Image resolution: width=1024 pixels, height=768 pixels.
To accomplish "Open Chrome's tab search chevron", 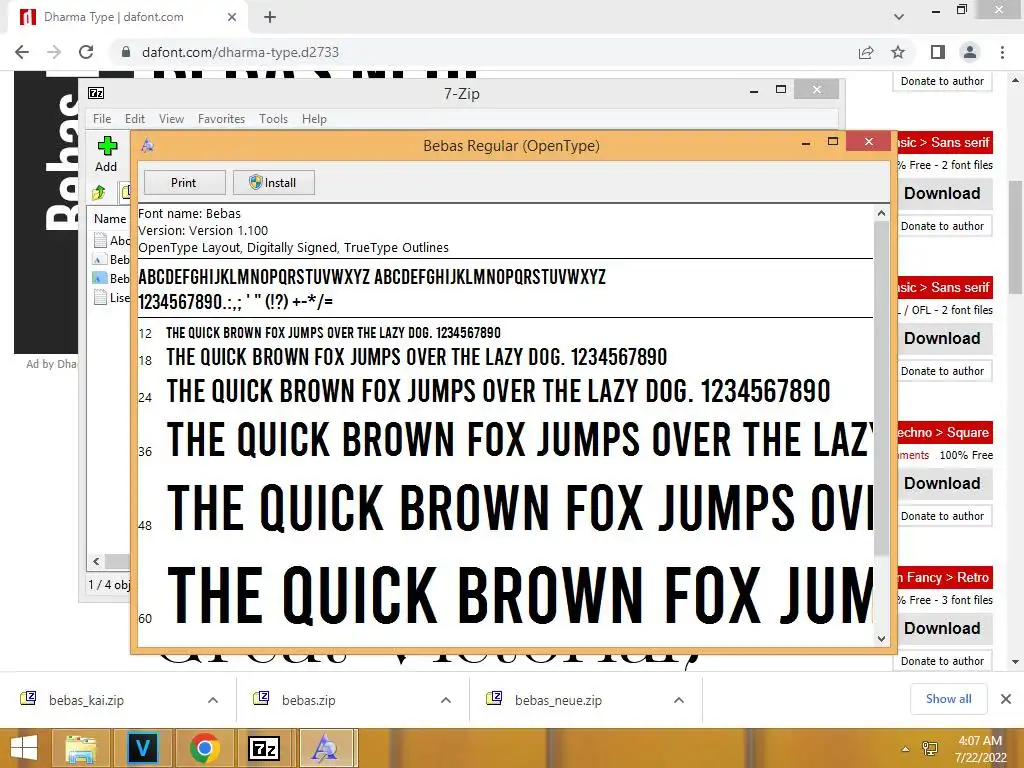I will pos(899,17).
